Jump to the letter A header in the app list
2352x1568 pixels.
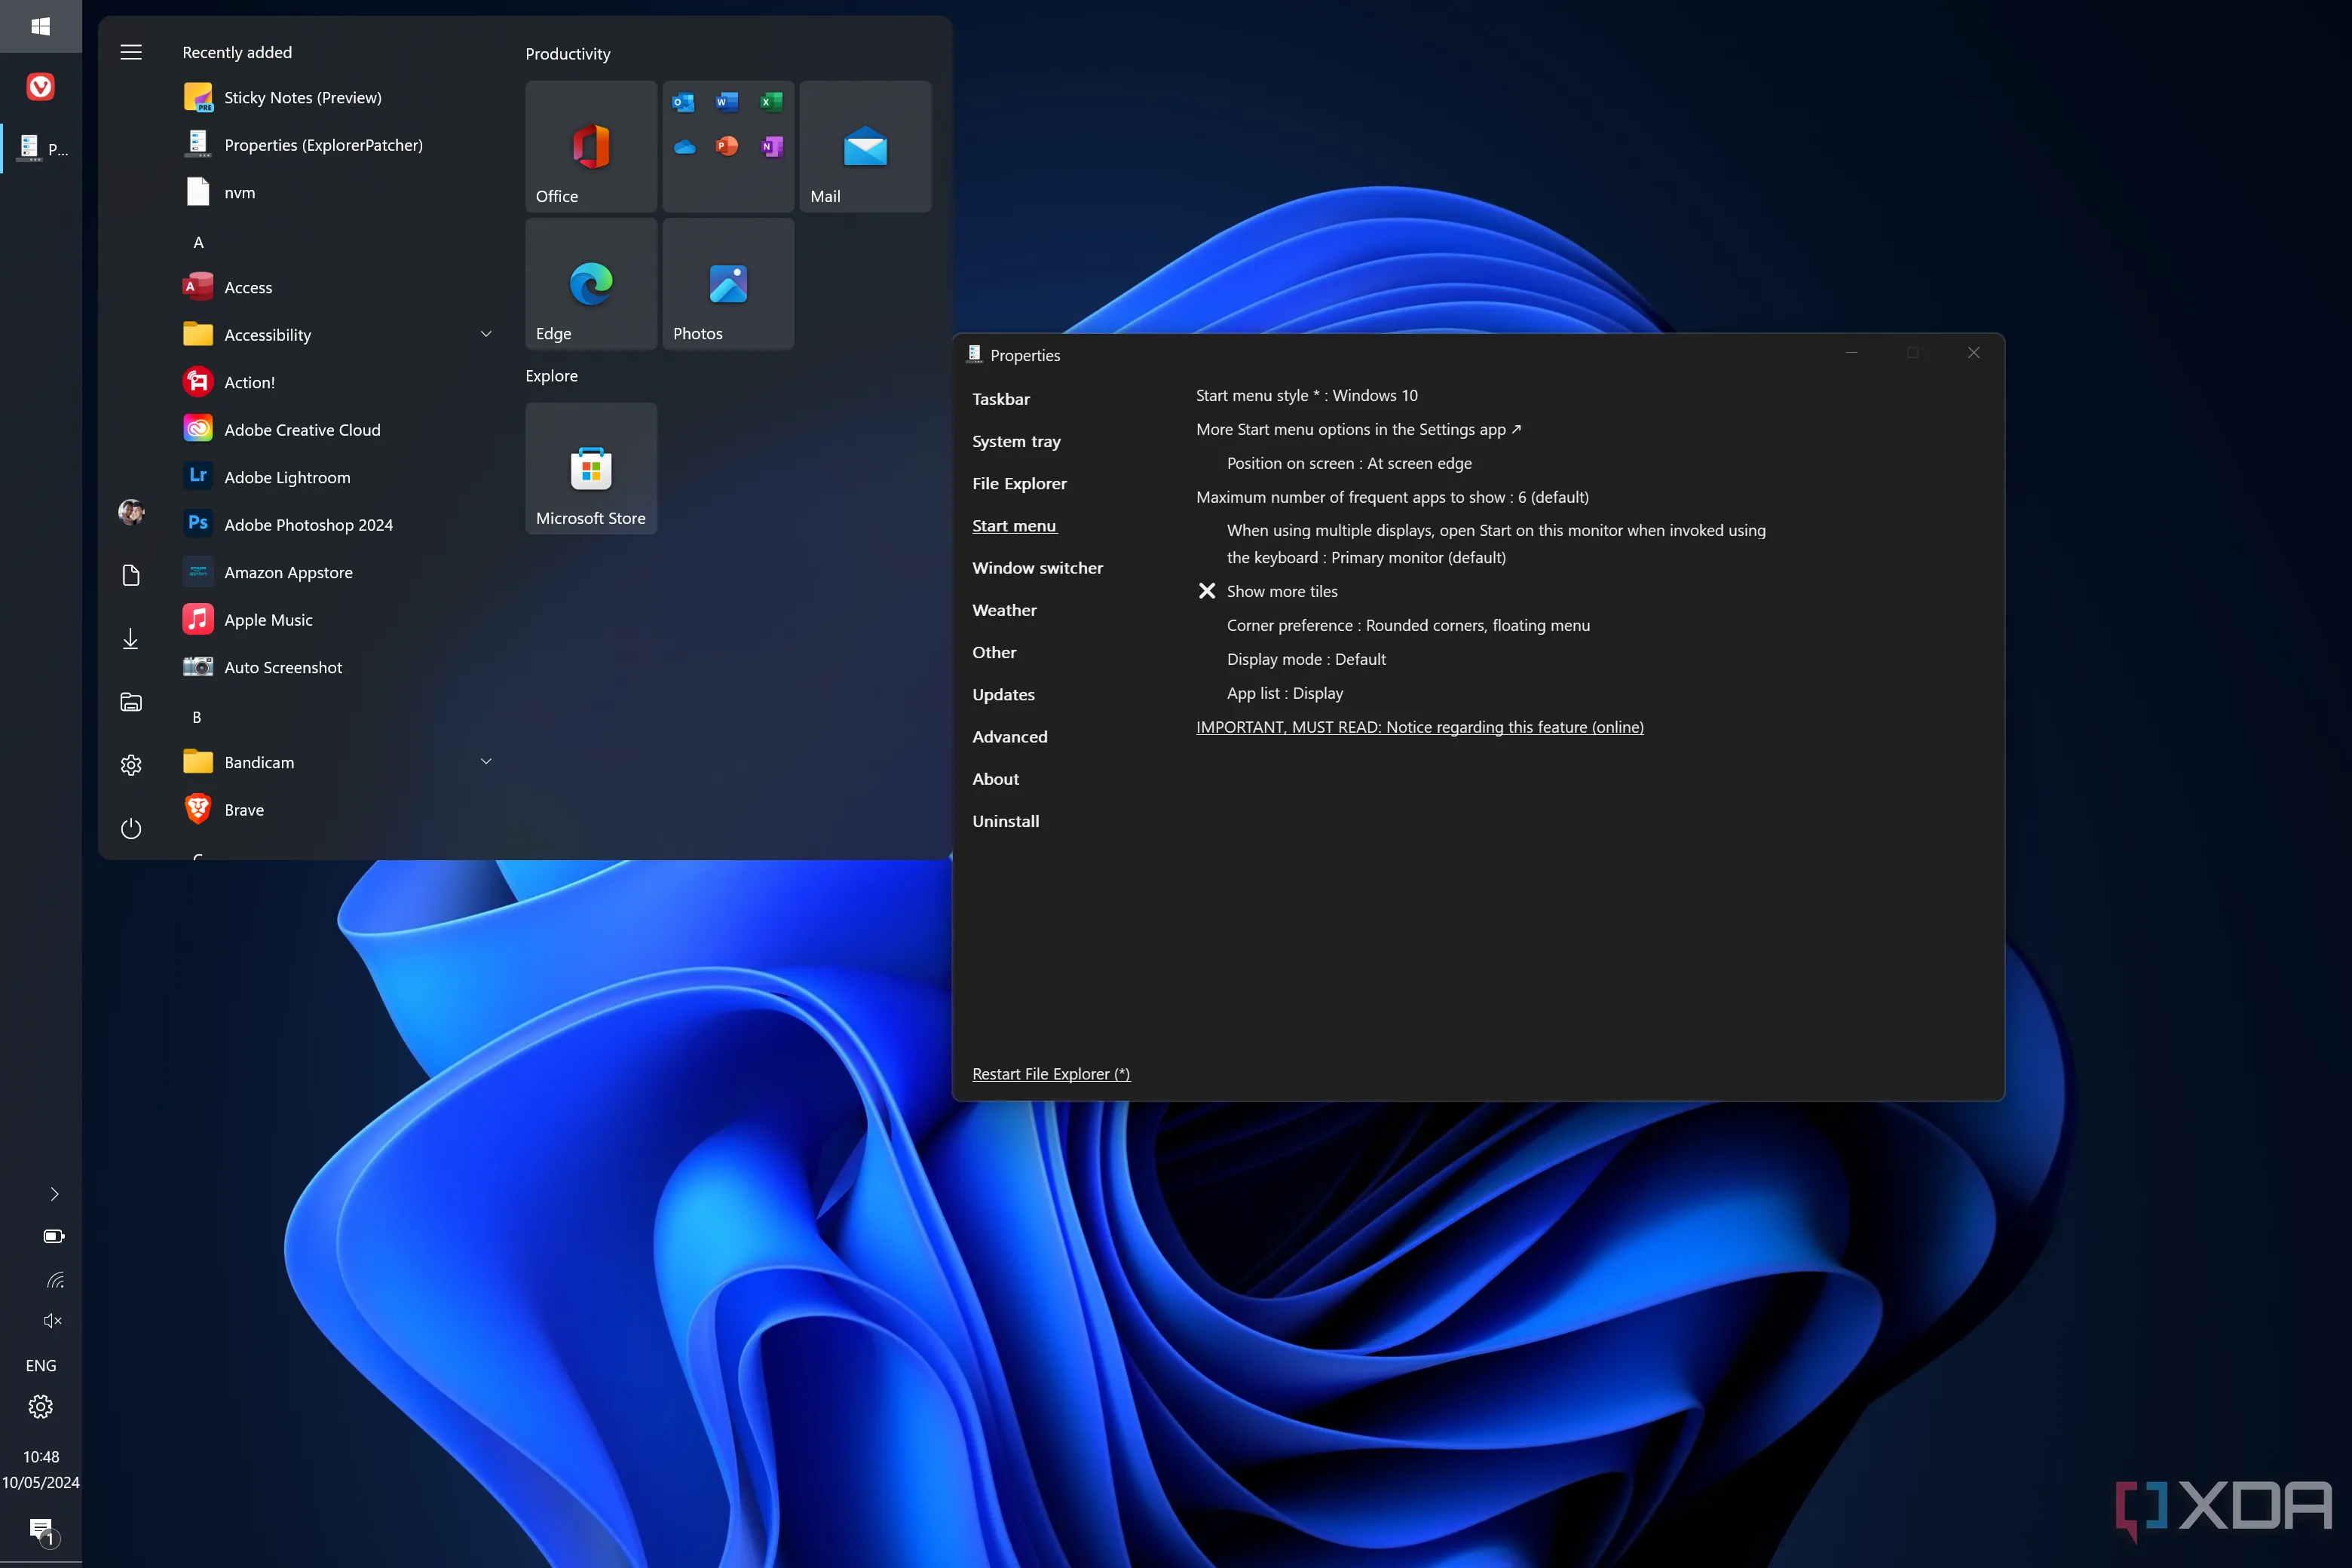[198, 242]
